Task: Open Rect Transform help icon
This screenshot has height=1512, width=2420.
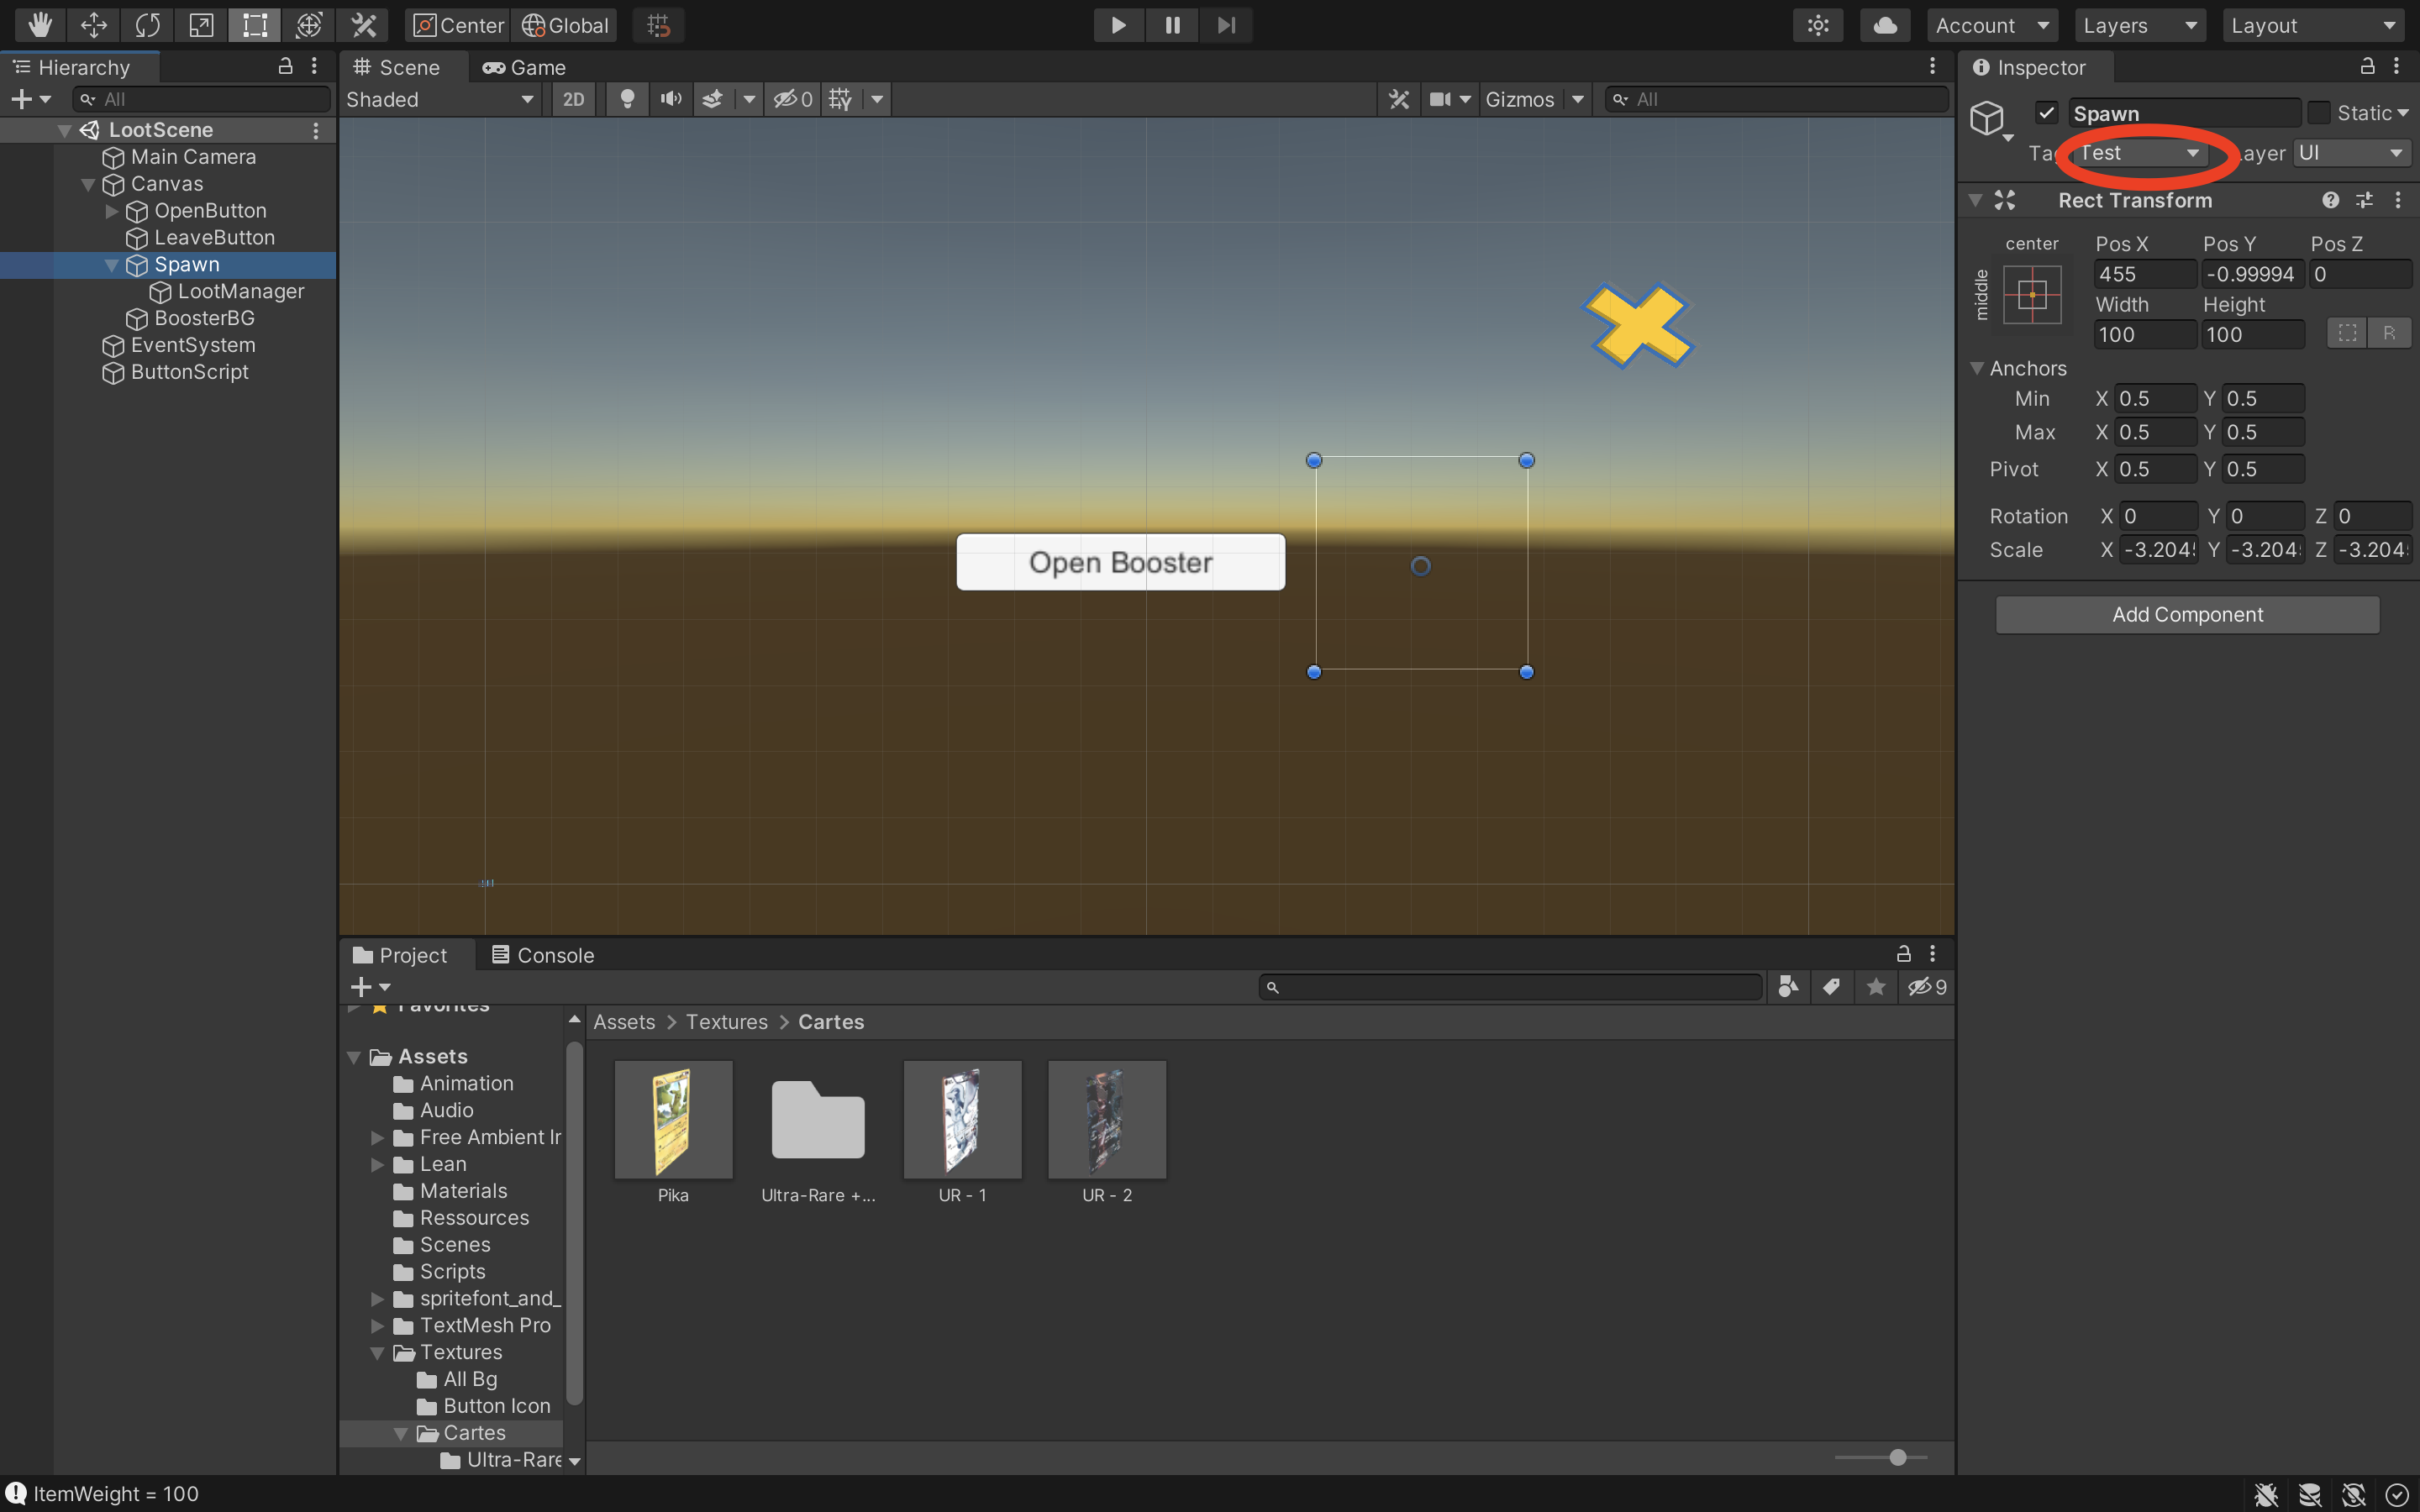Action: [2330, 200]
